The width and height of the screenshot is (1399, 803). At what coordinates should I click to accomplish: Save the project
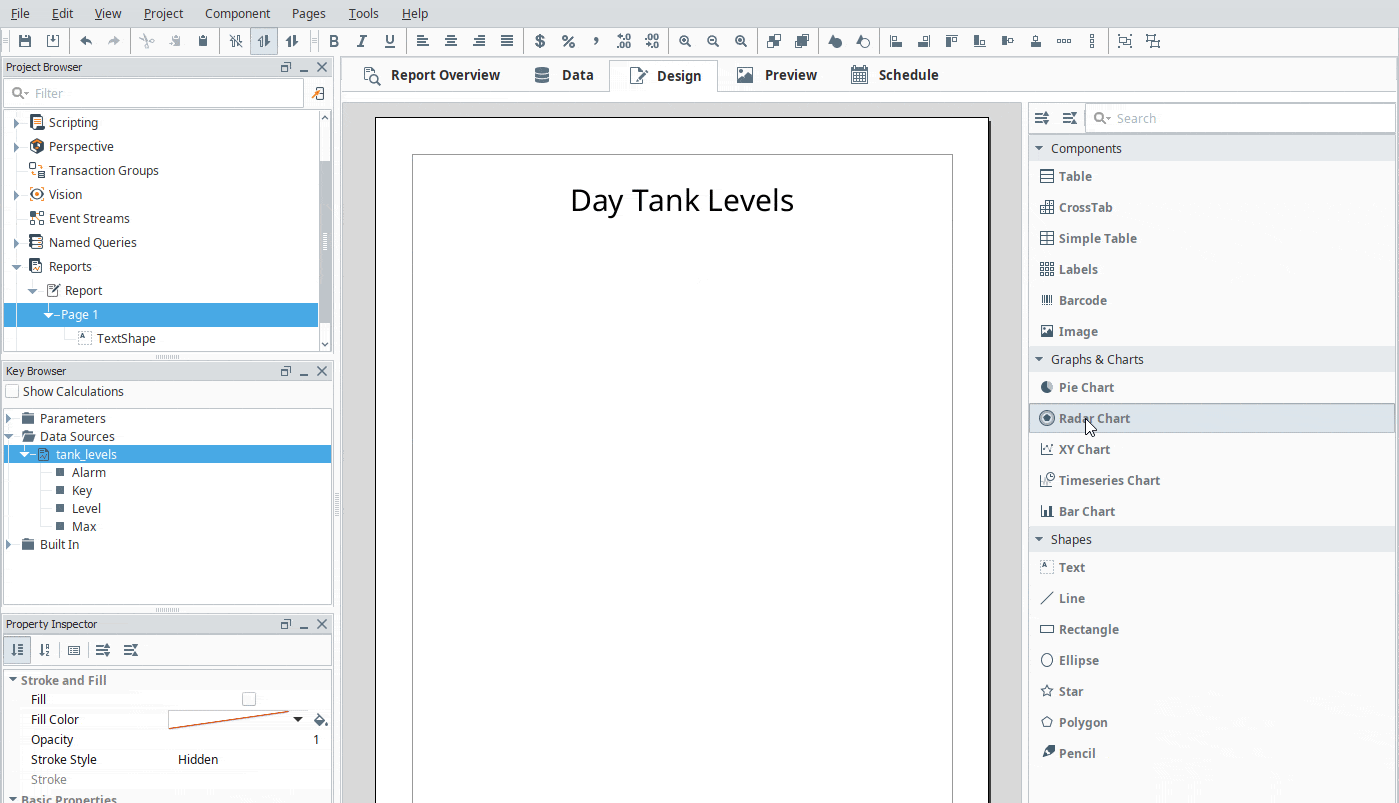[24, 41]
